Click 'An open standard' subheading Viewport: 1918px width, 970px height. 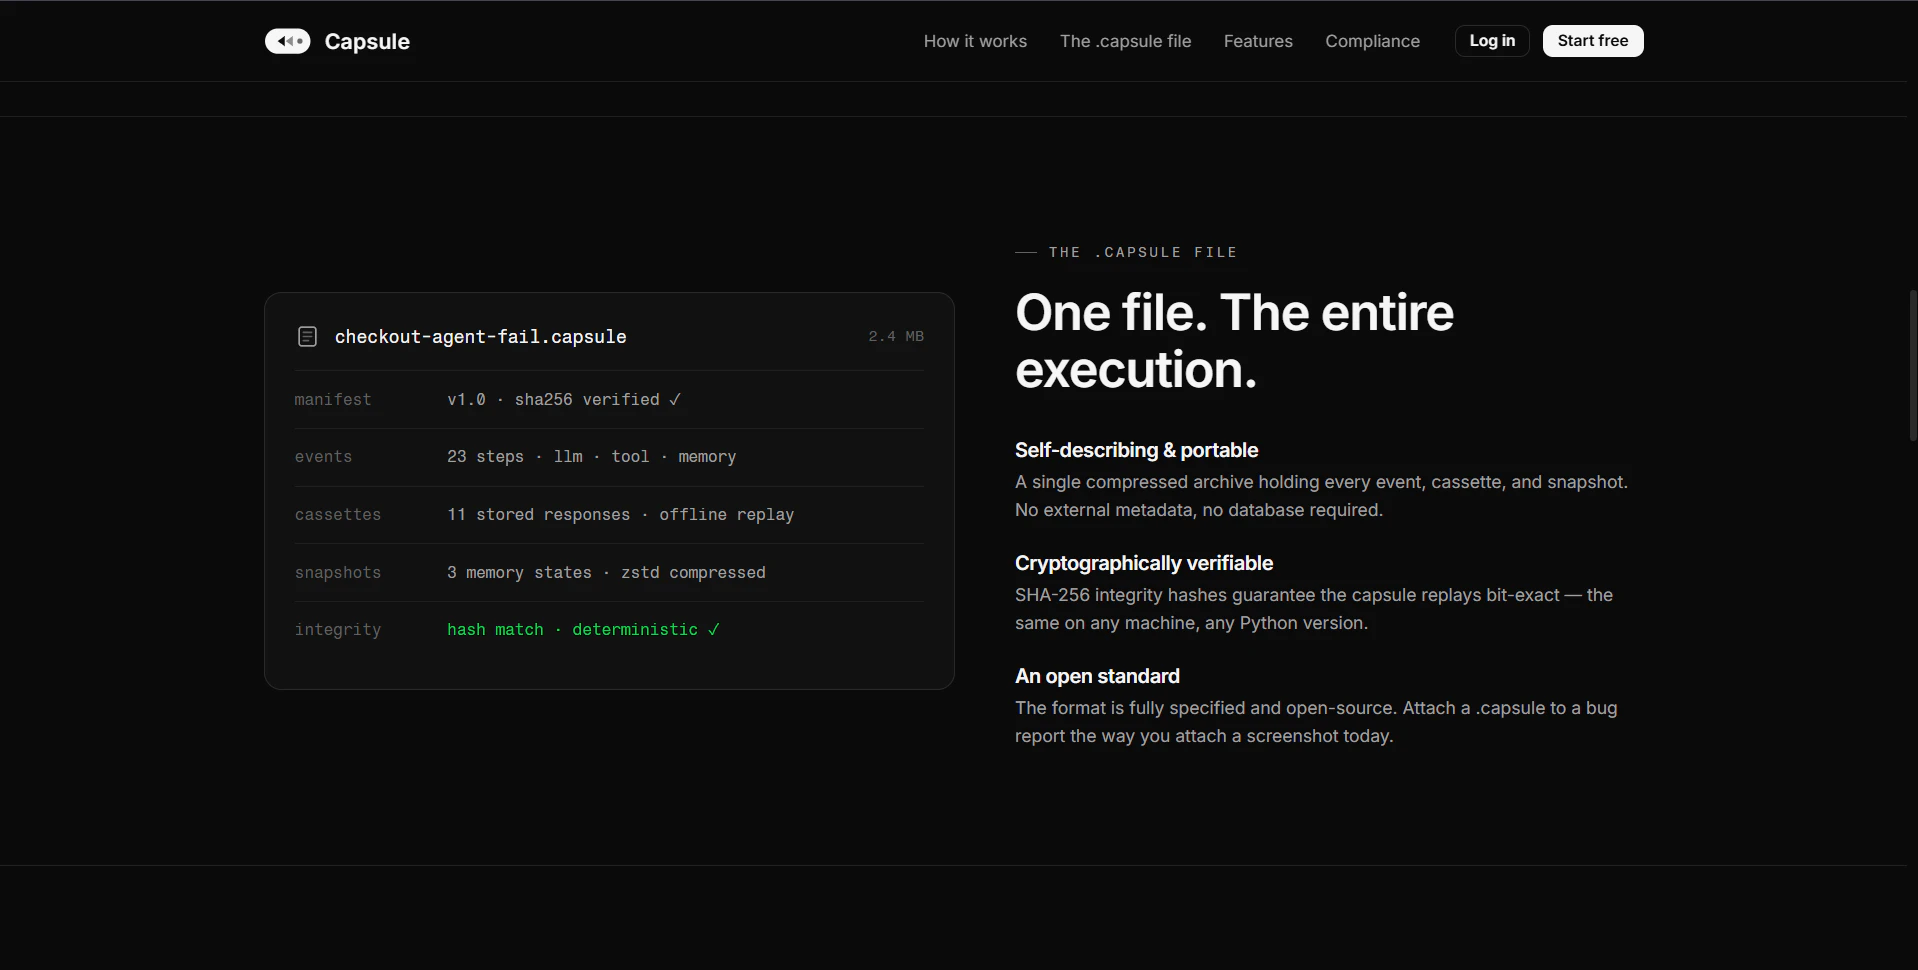point(1097,676)
